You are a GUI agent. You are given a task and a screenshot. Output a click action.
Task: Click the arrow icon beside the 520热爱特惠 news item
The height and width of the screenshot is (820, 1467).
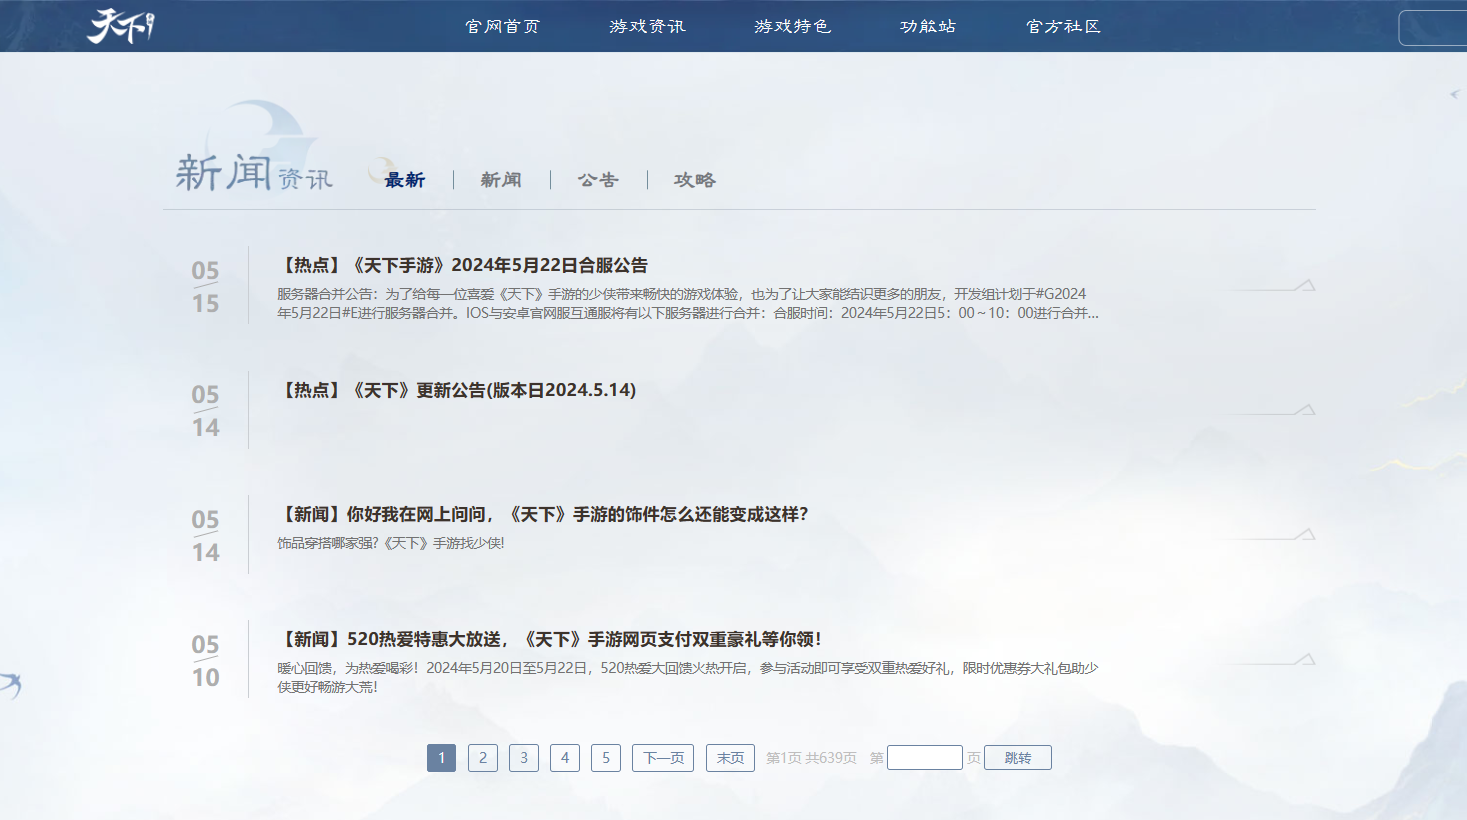click(1270, 660)
